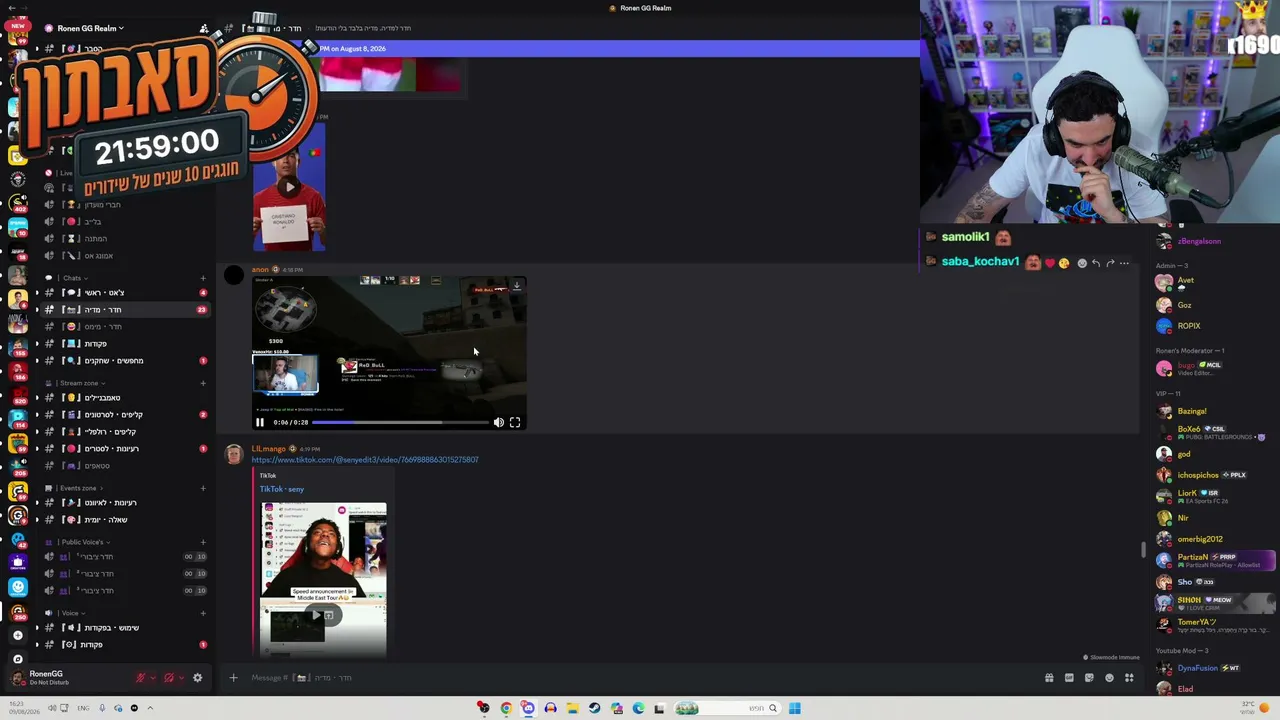The image size is (1280, 720).
Task: Create a channel in Stream zone category
Action: [x=203, y=383]
